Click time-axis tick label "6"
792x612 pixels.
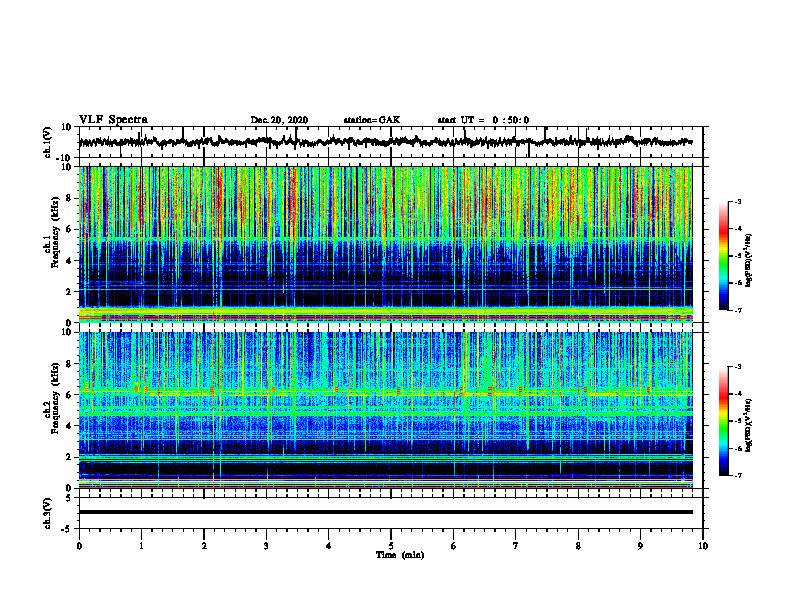coord(454,546)
